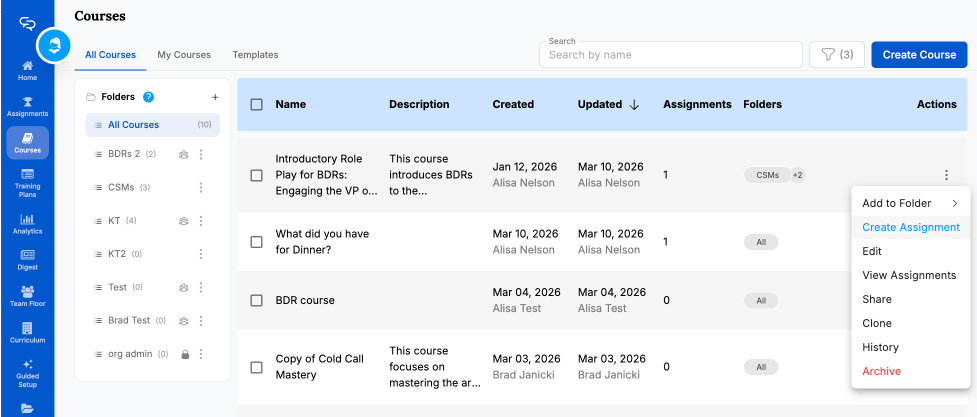Click the plus icon to add folder
977x417 pixels.
click(214, 97)
